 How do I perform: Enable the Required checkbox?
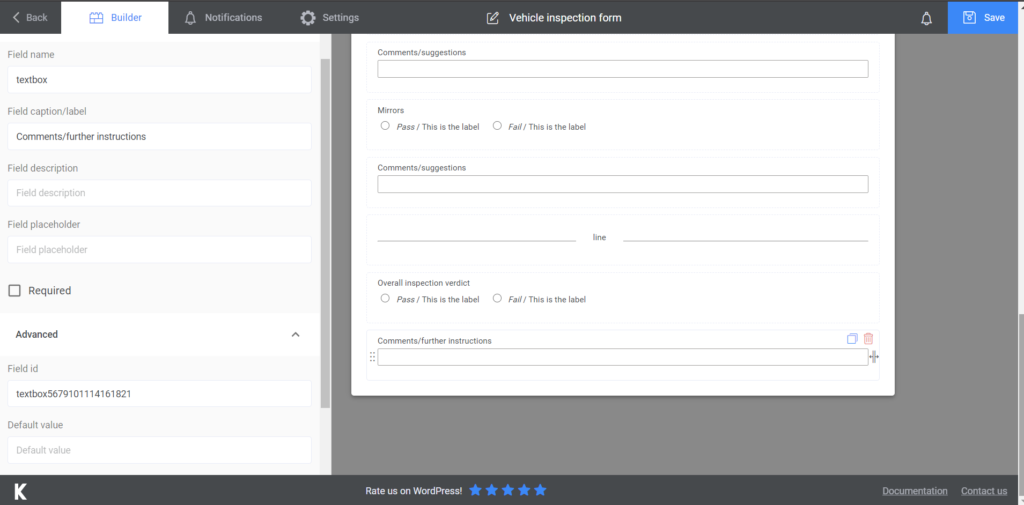tap(14, 290)
